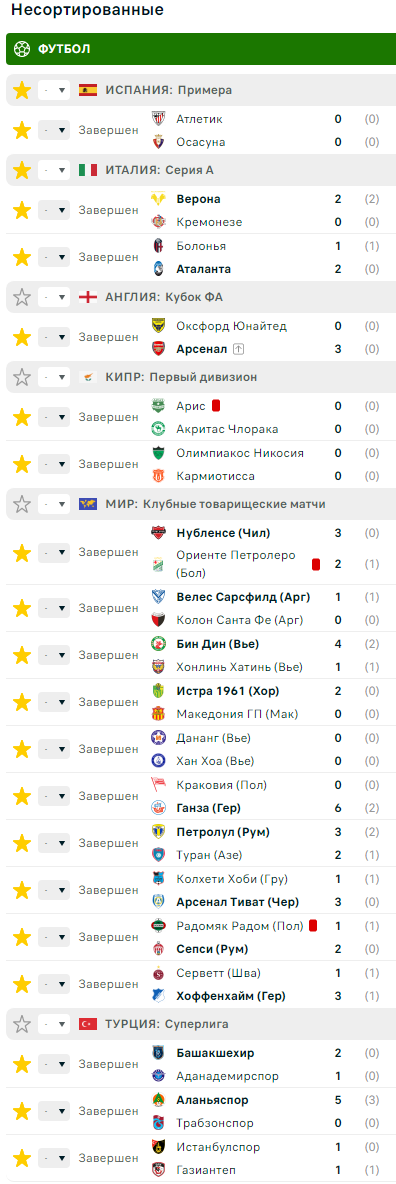The height and width of the screenshot is (1184, 396).
Task: Open dropdown for Аланьяспор vs Трабзонспор match
Action: coord(54,1111)
